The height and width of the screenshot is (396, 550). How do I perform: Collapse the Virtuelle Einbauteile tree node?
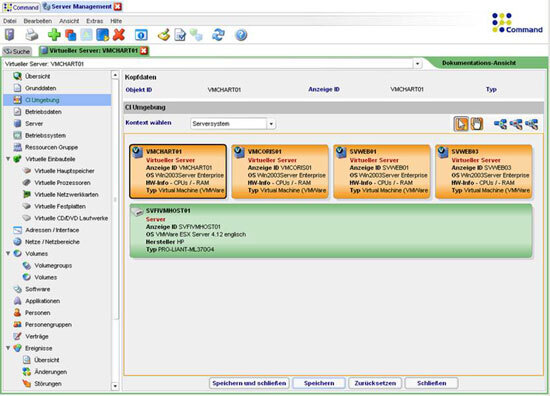point(8,159)
